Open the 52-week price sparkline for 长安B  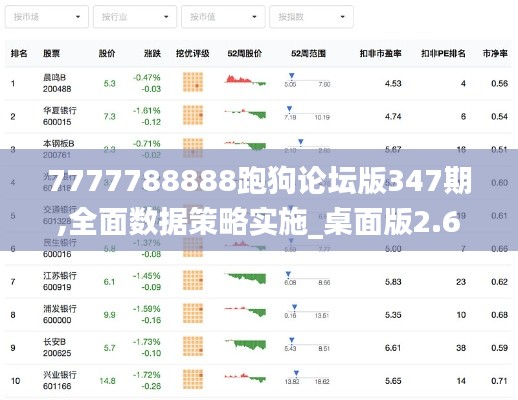point(245,345)
